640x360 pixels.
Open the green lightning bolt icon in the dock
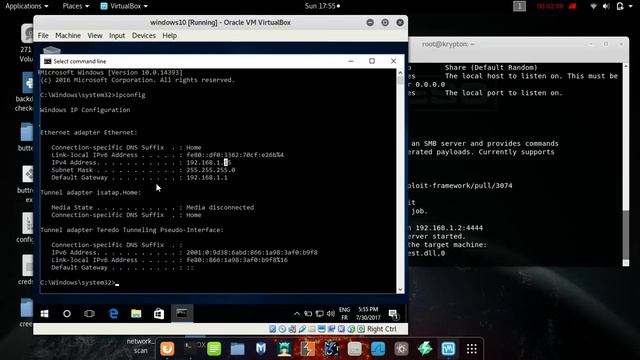pyautogui.click(x=425, y=349)
